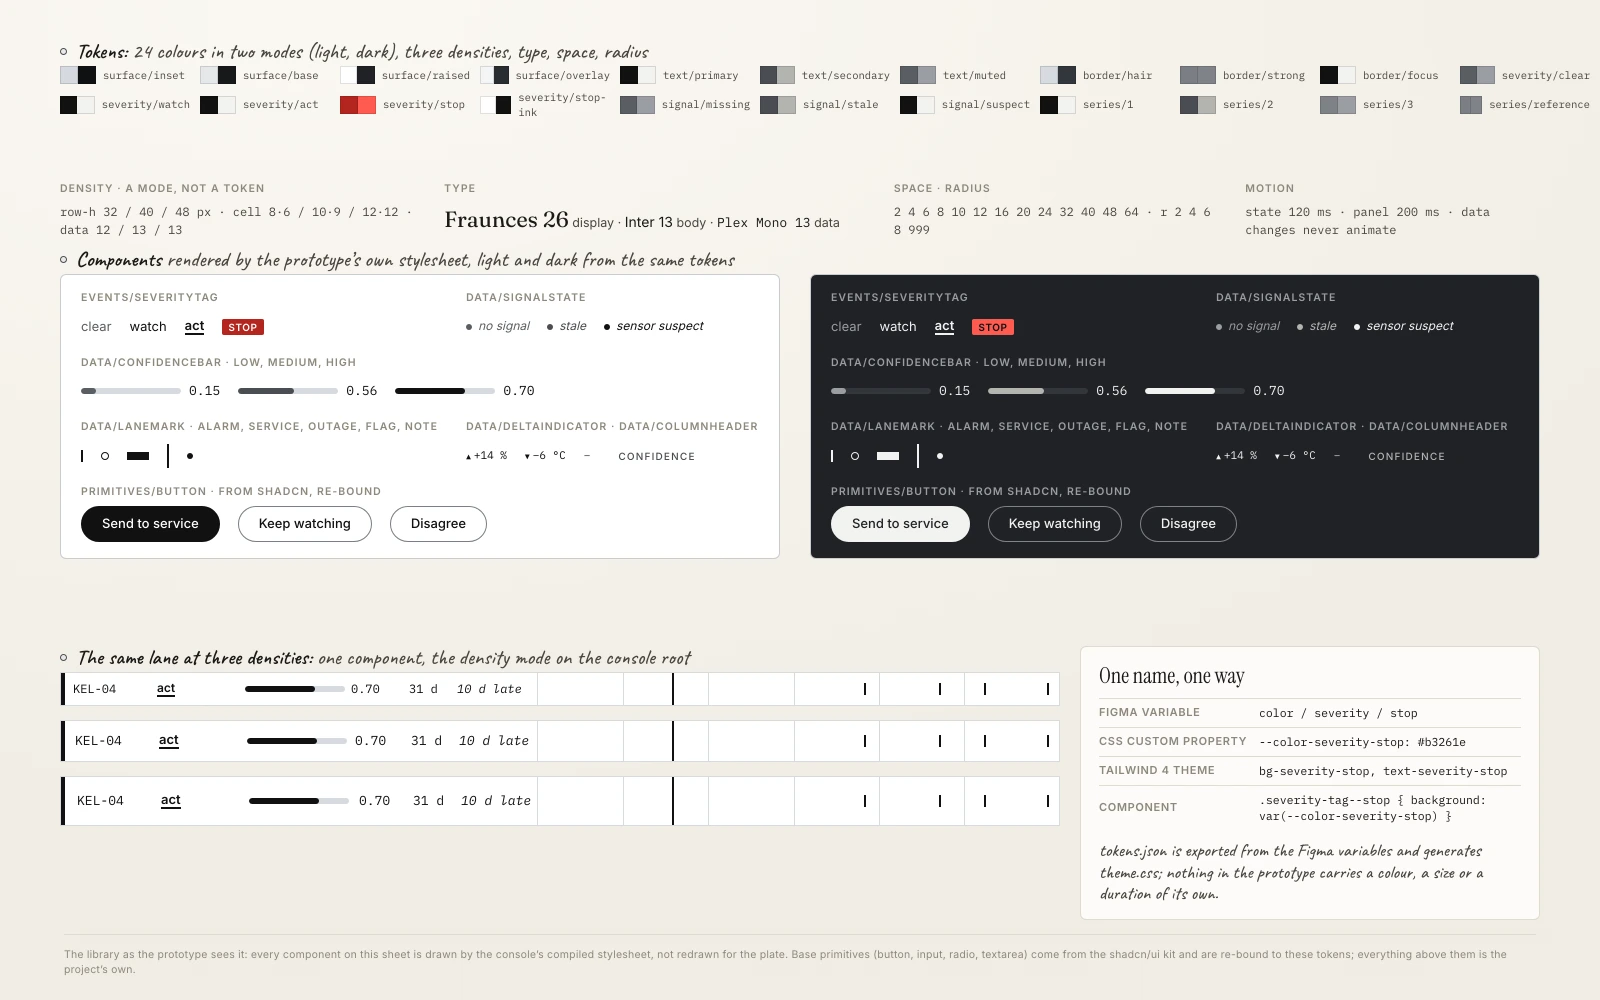Image resolution: width=1600 pixels, height=1000 pixels.
Task: Click the white outage block mark in dark panel
Action: pyautogui.click(x=888, y=456)
